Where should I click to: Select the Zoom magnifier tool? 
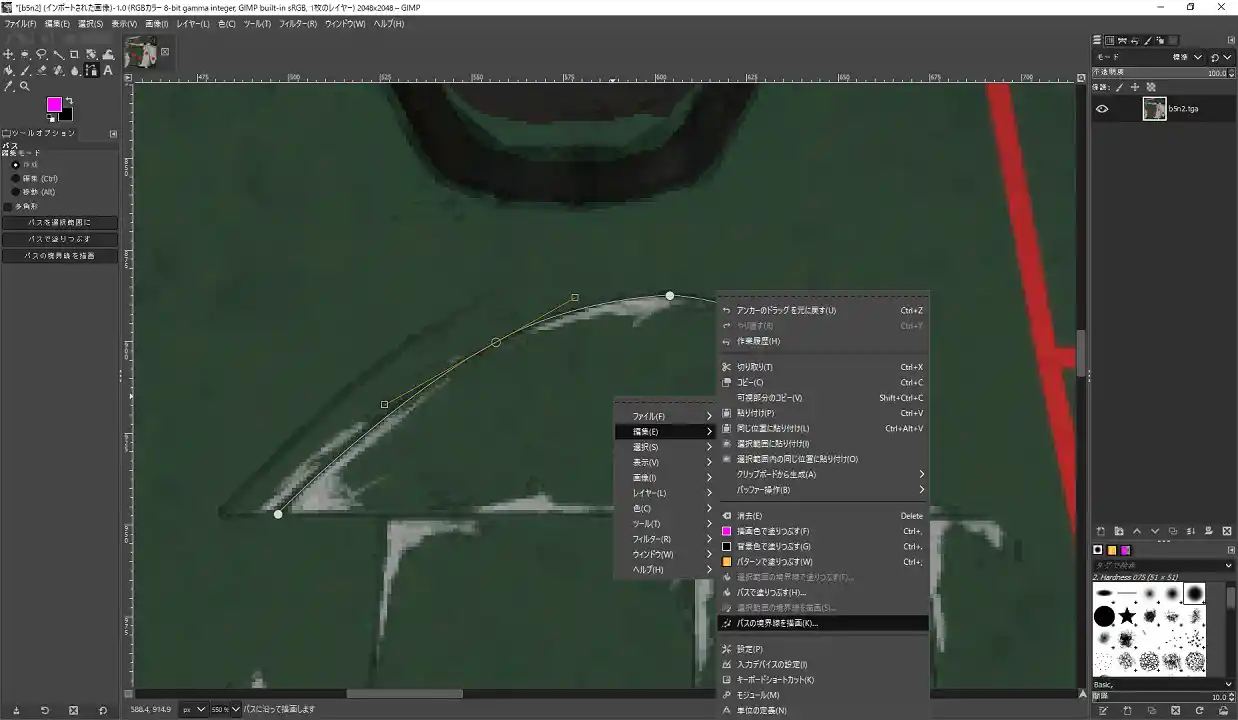[x=25, y=87]
